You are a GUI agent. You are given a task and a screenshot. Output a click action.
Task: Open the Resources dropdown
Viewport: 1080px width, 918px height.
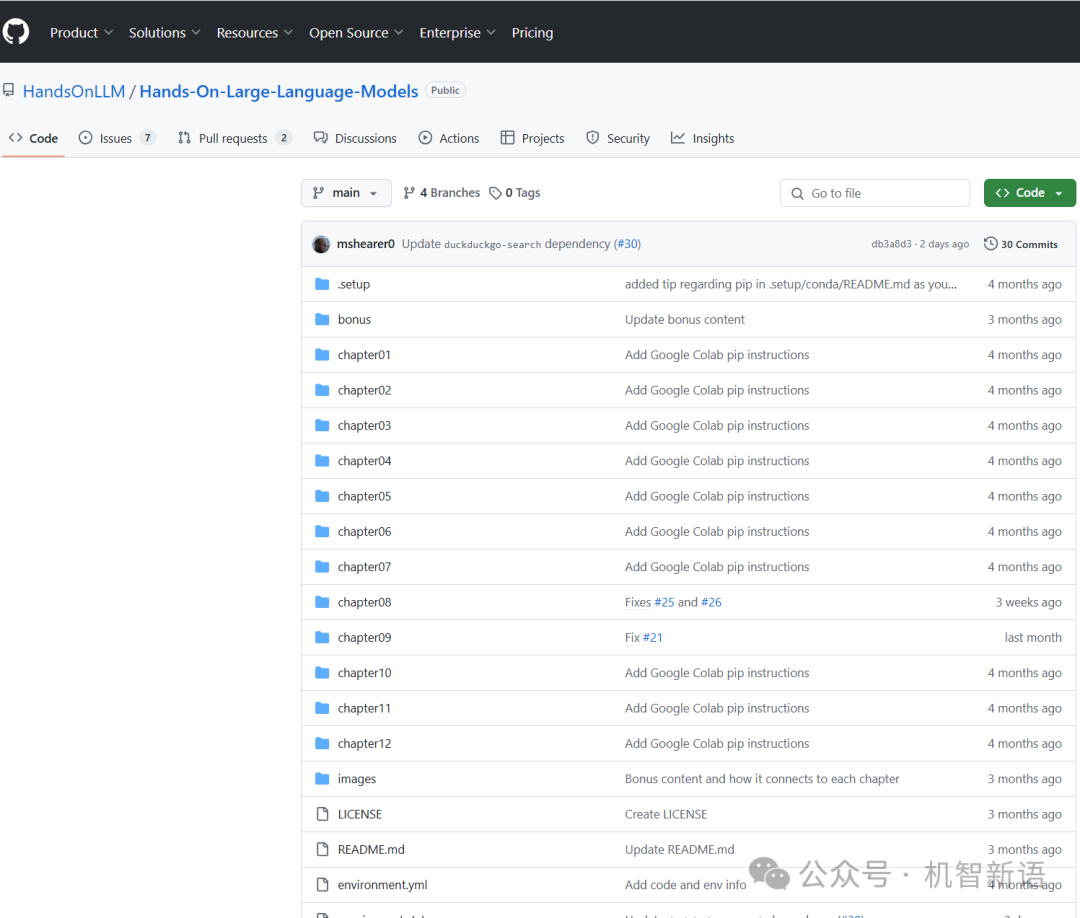pyautogui.click(x=255, y=32)
